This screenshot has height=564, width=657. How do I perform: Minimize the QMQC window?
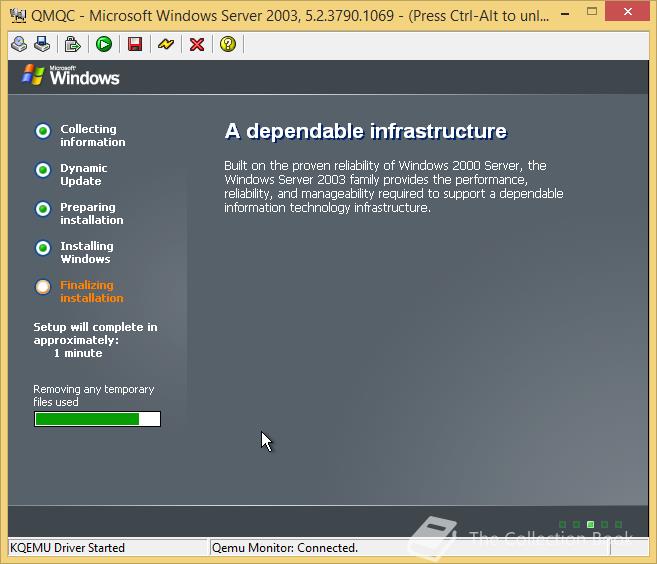(565, 13)
